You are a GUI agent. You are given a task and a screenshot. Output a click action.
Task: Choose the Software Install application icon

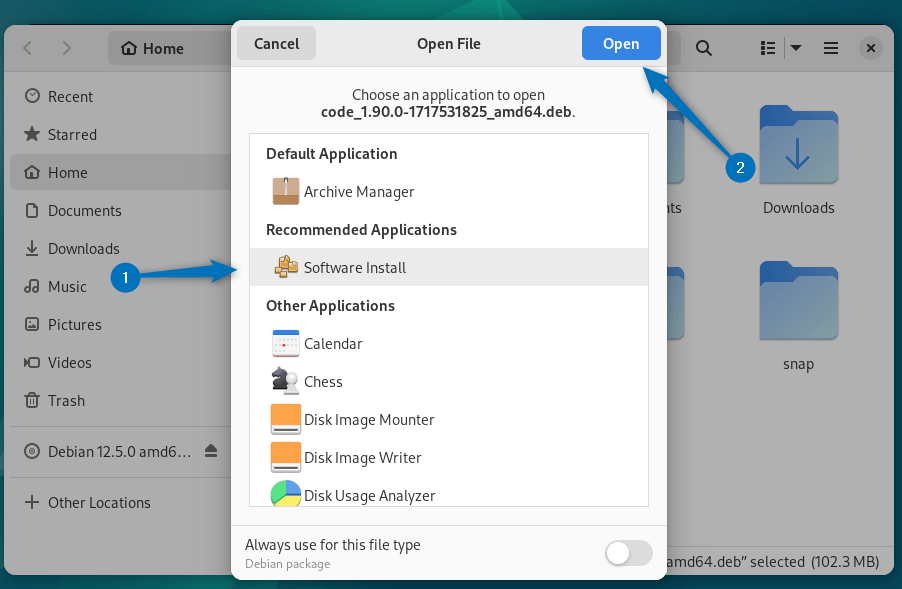point(285,267)
